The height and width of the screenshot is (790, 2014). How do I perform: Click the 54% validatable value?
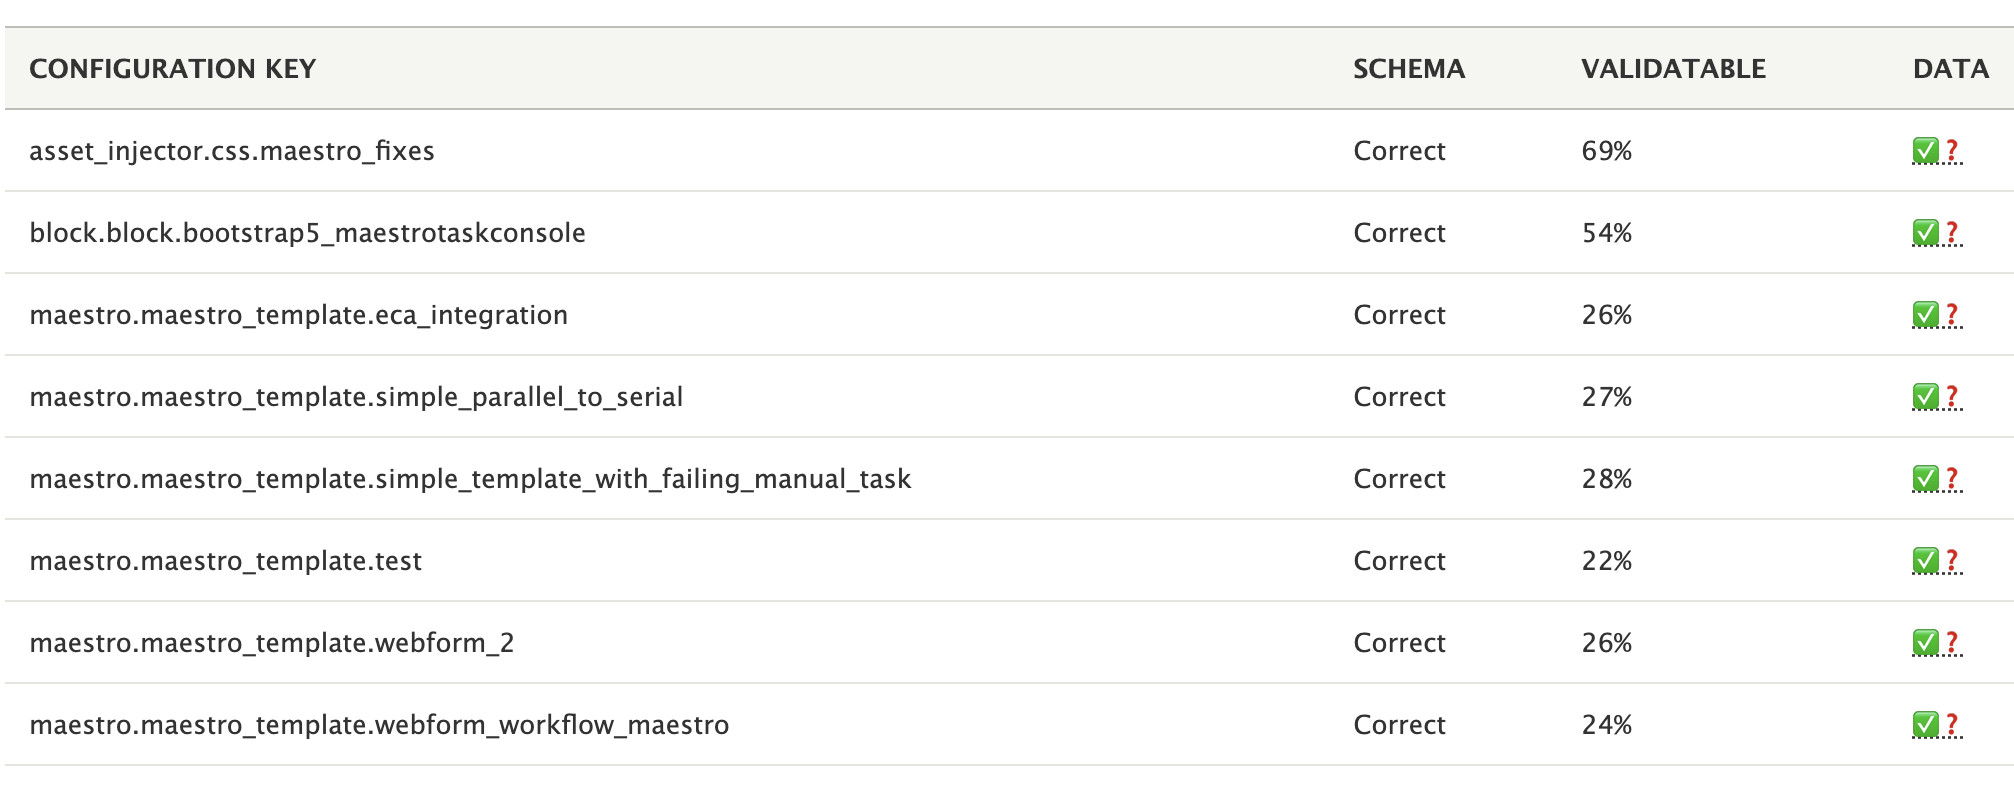[1607, 233]
